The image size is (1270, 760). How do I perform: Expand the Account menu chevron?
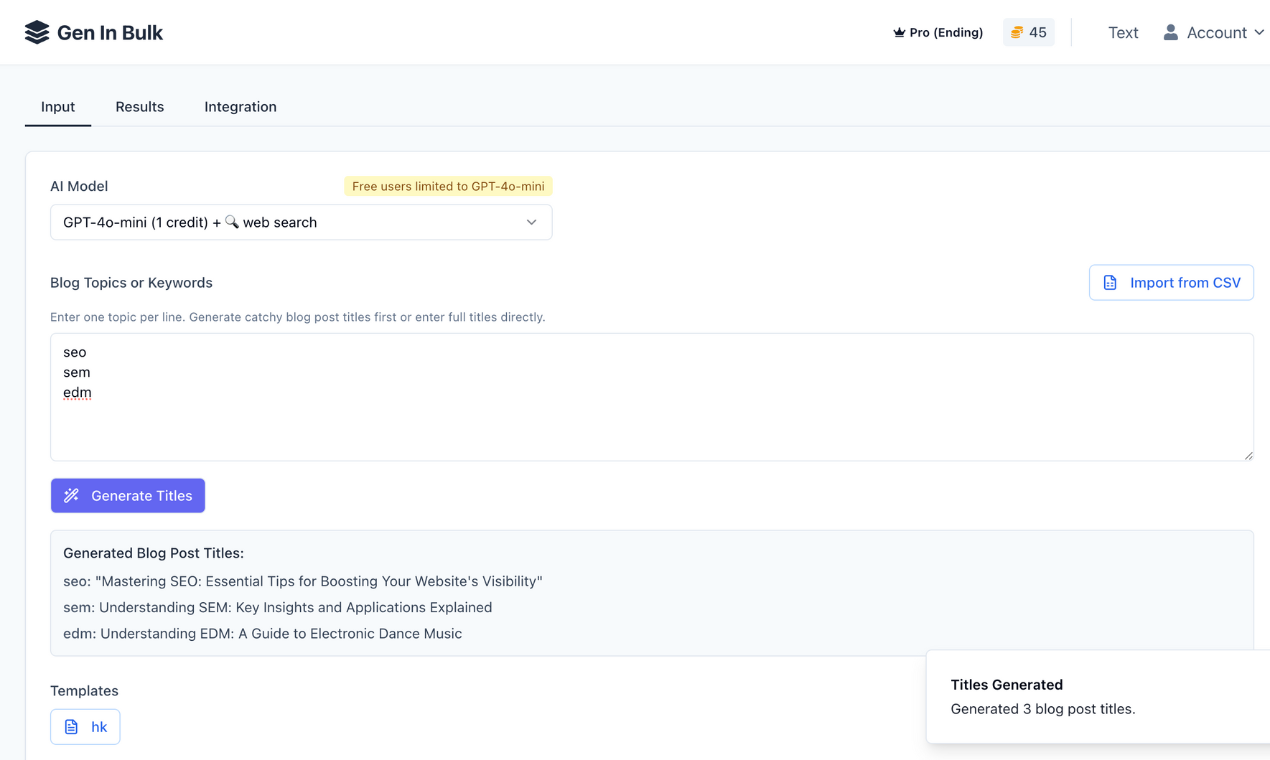[x=1259, y=33]
